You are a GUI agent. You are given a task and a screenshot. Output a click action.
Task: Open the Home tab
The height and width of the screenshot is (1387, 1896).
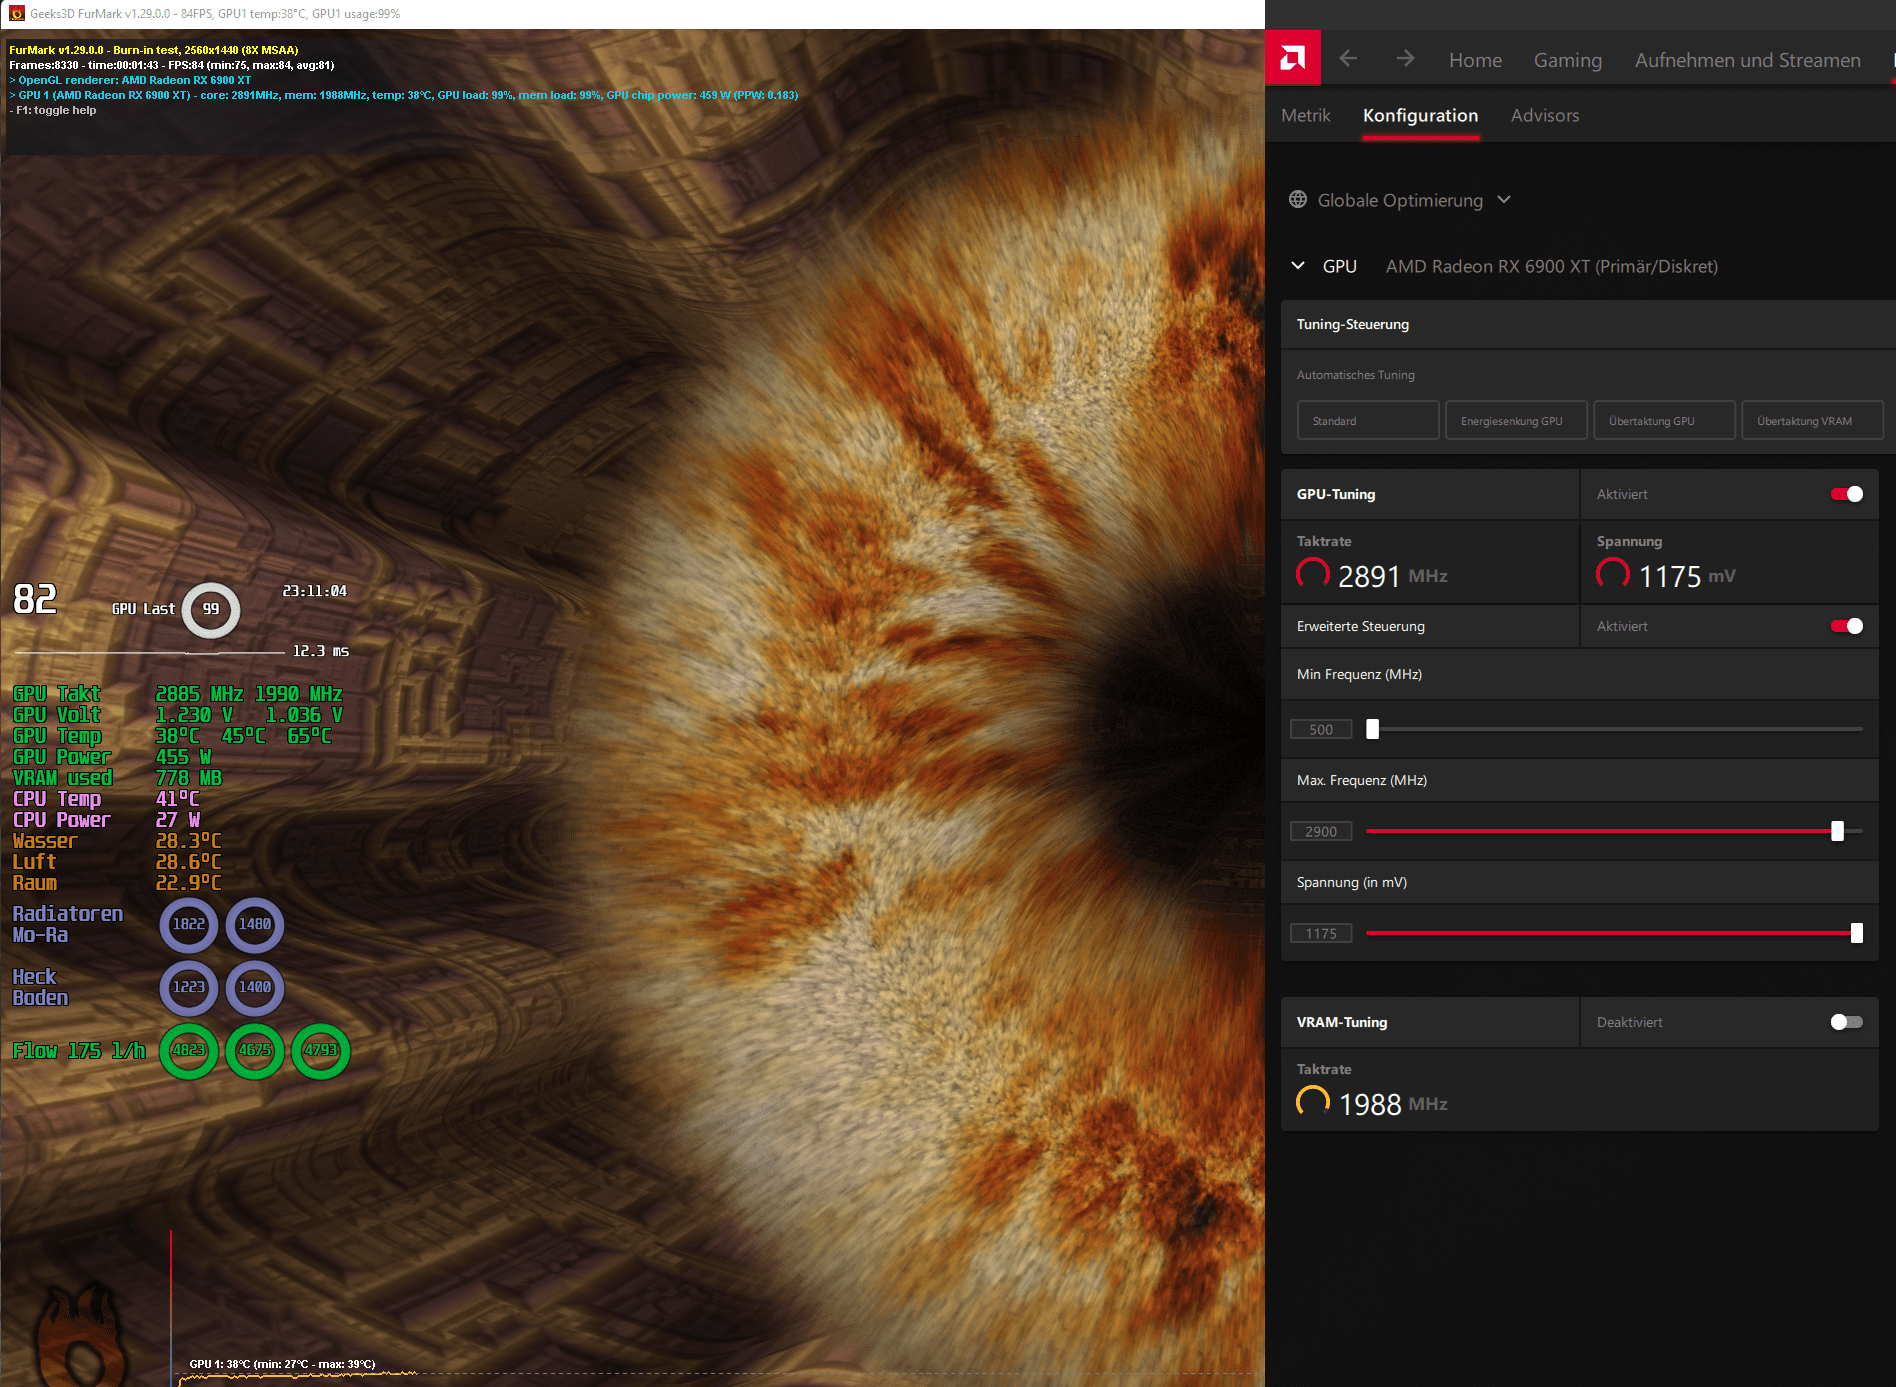coord(1475,60)
